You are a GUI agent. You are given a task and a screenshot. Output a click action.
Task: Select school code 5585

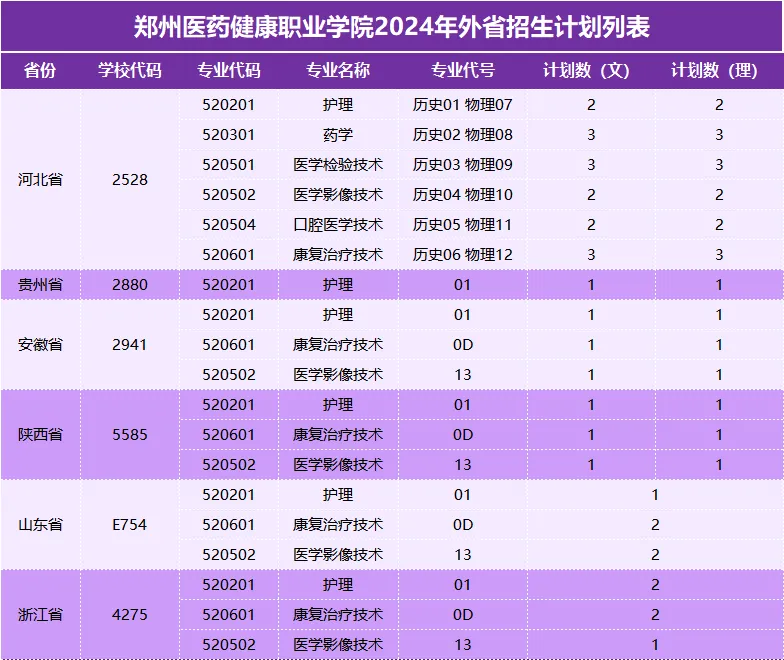coord(130,434)
